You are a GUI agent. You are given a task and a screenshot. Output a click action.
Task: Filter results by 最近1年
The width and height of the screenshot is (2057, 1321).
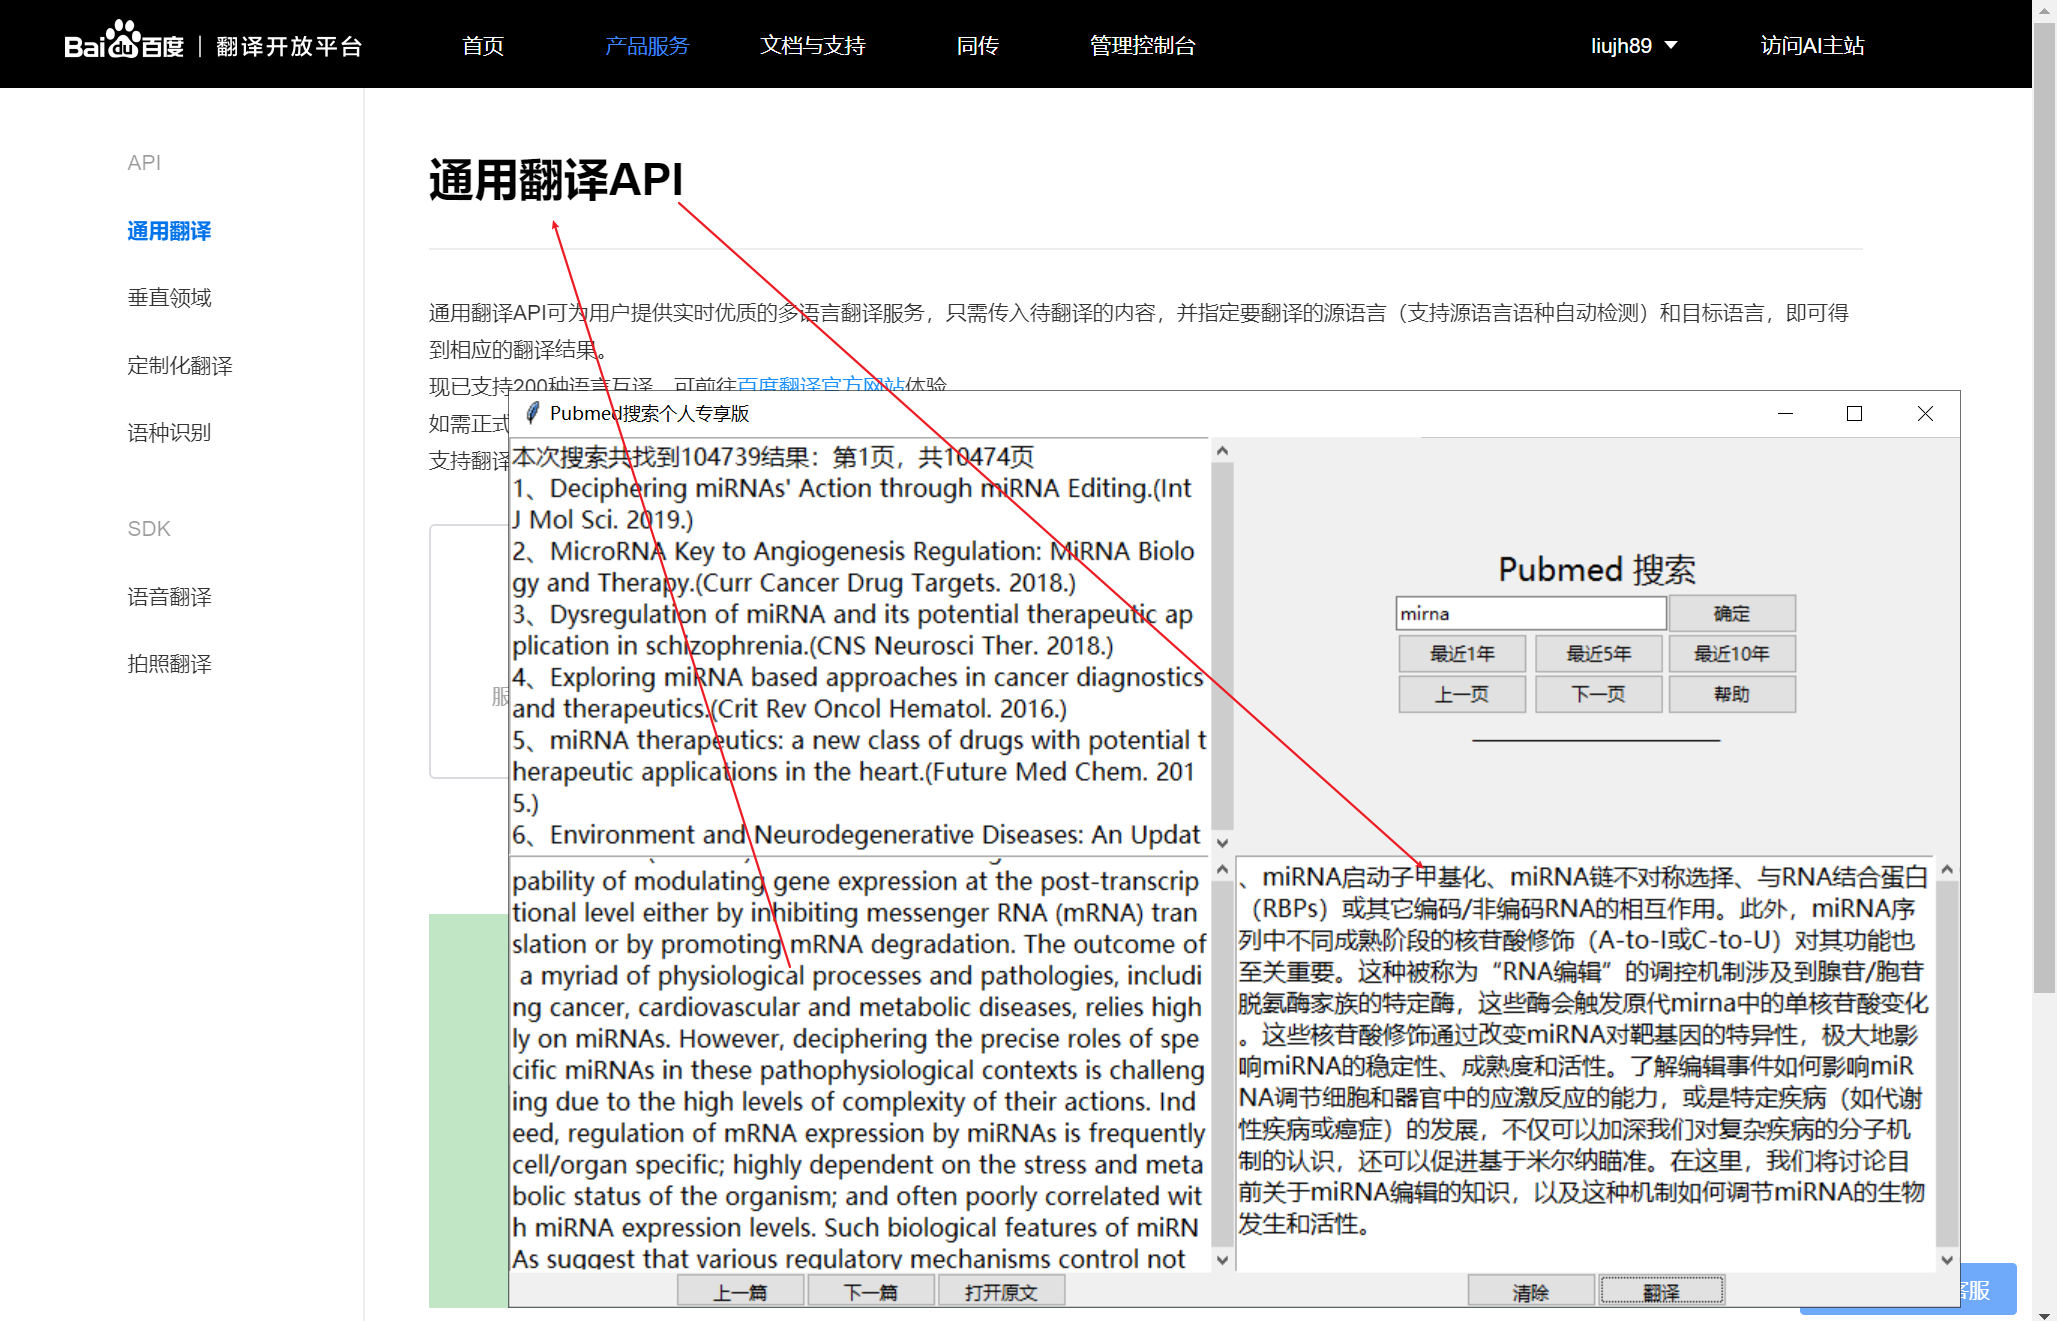point(1461,653)
